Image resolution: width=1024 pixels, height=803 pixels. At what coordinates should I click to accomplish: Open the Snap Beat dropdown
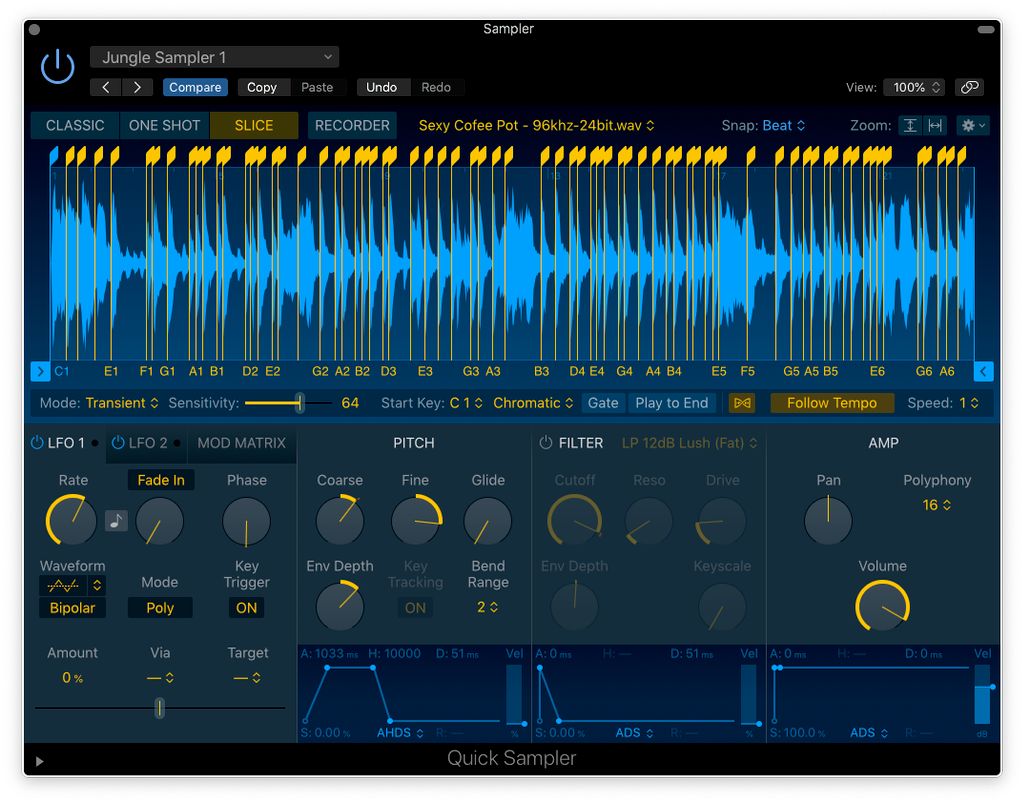coord(784,125)
